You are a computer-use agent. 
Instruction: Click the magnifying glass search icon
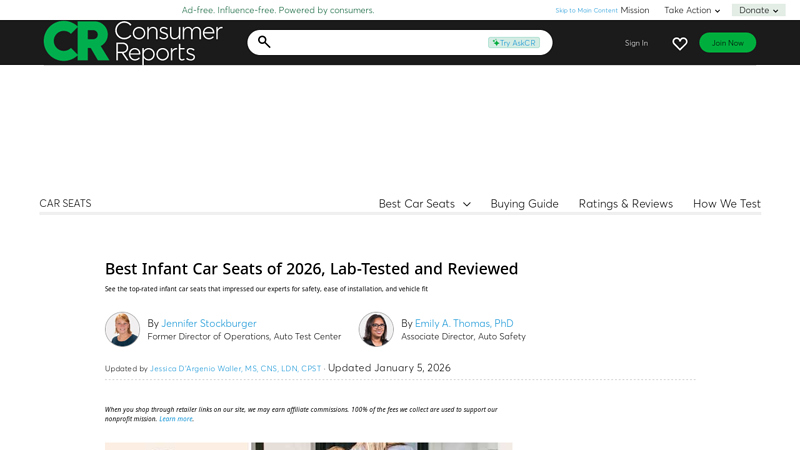(264, 42)
